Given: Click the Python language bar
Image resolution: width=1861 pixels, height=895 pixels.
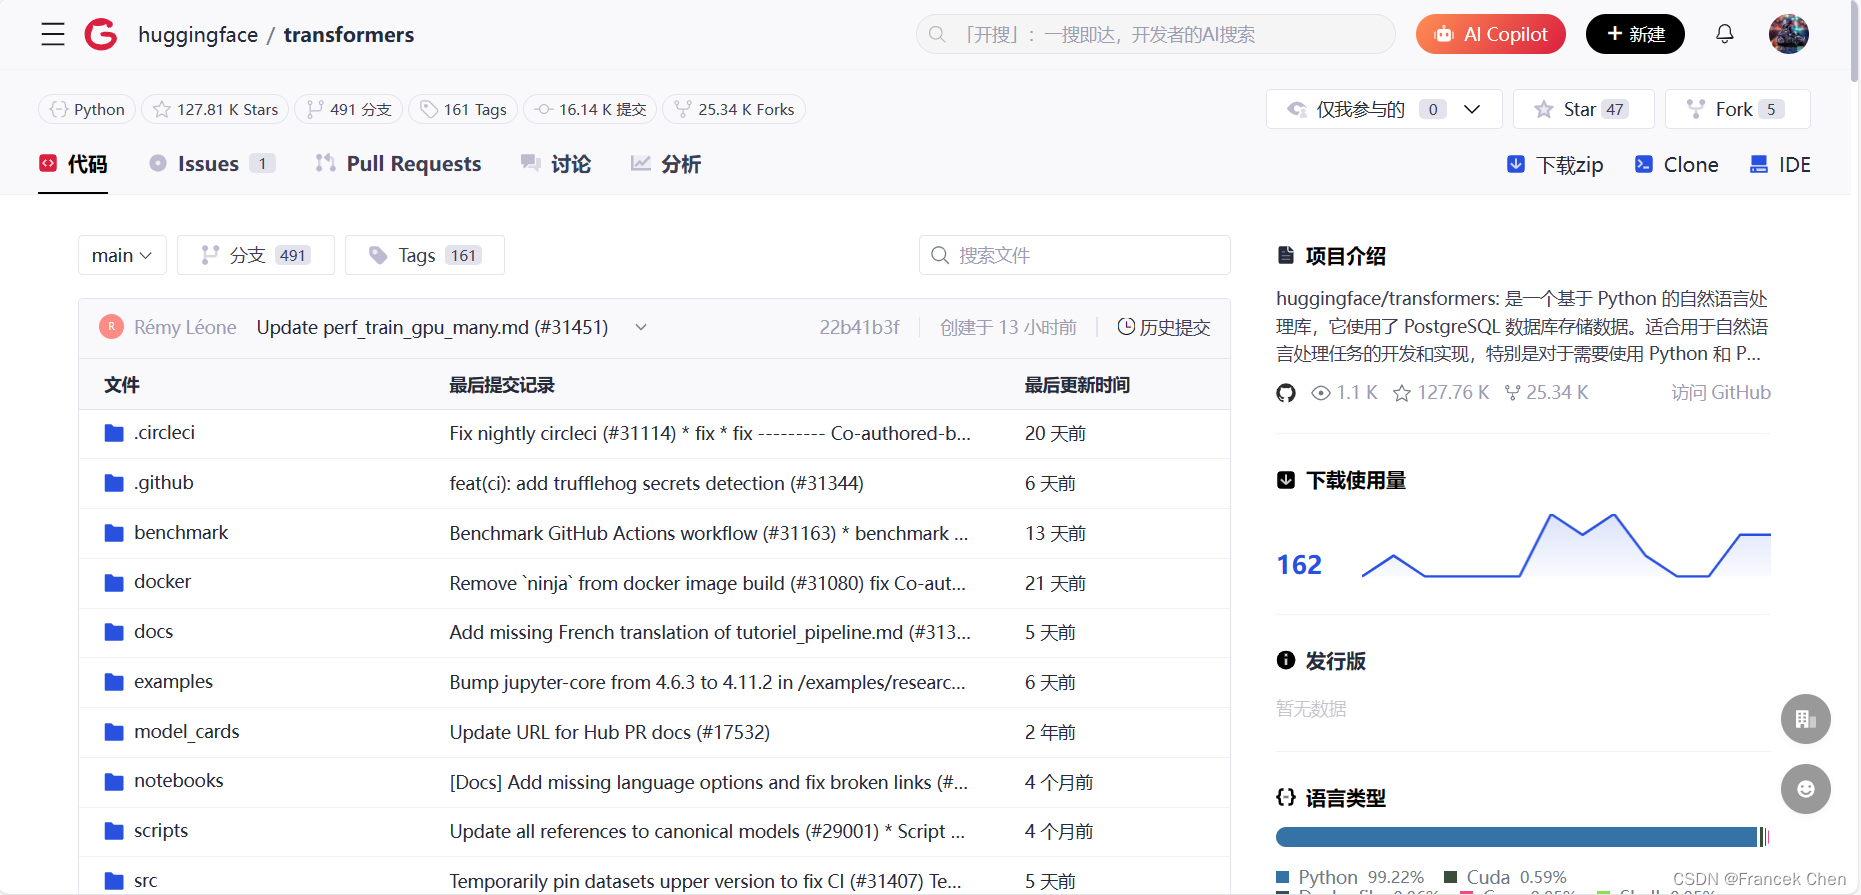Looking at the screenshot, I should click(x=1516, y=837).
